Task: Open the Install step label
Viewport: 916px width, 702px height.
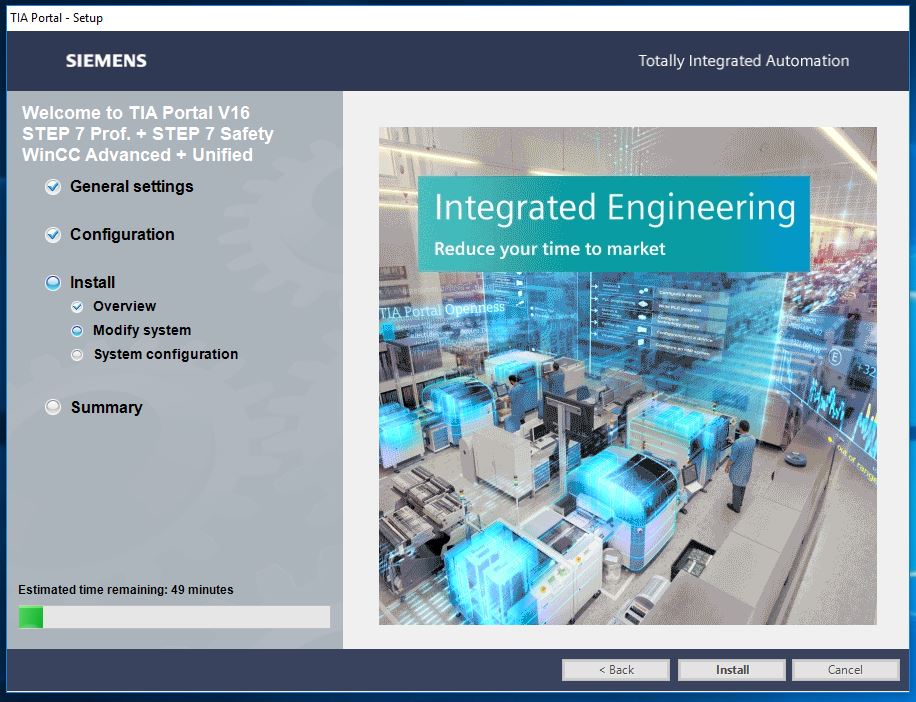Action: pyautogui.click(x=92, y=283)
